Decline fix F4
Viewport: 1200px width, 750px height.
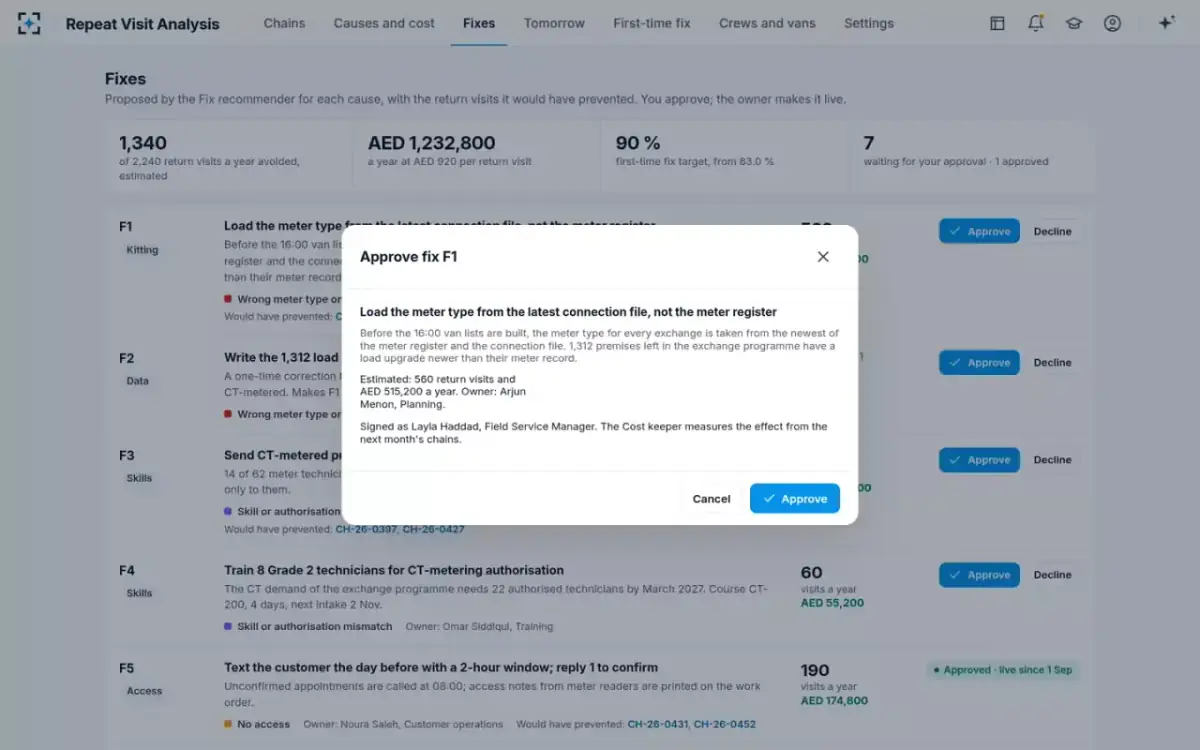[x=1052, y=575]
